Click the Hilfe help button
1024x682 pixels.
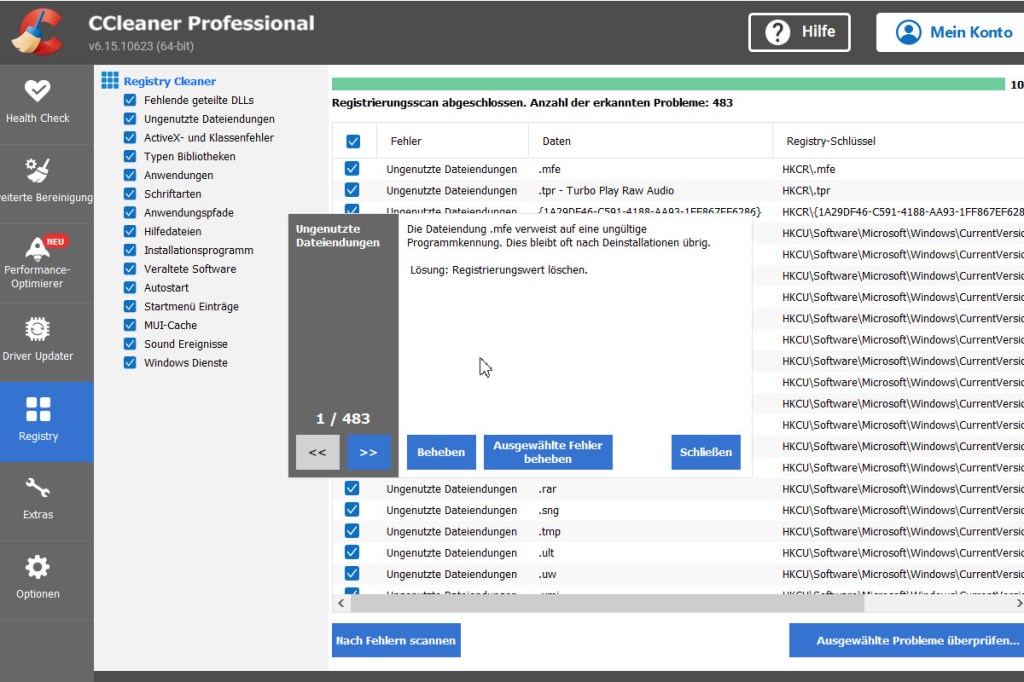[799, 32]
